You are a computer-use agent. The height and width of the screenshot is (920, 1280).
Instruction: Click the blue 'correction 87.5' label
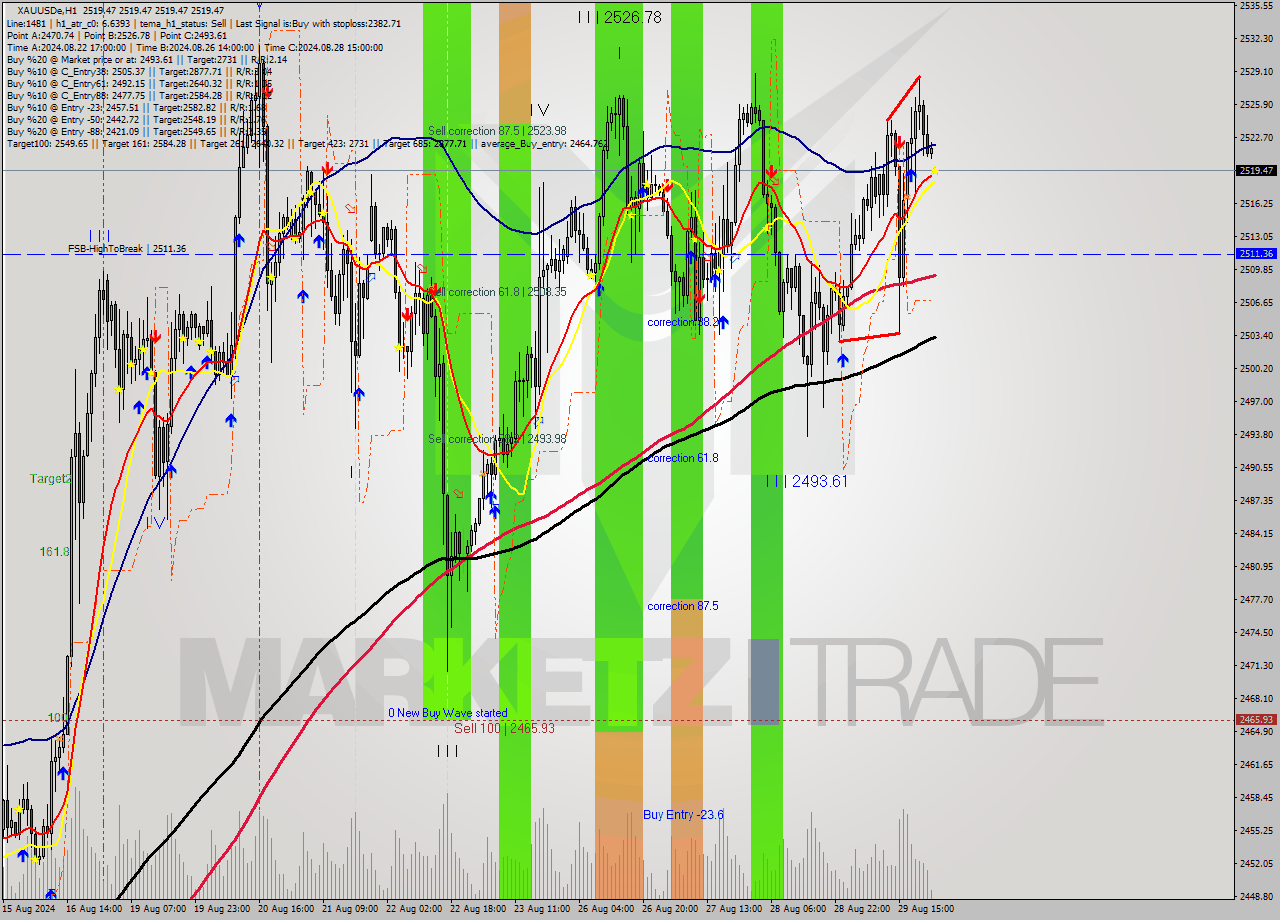click(x=682, y=606)
